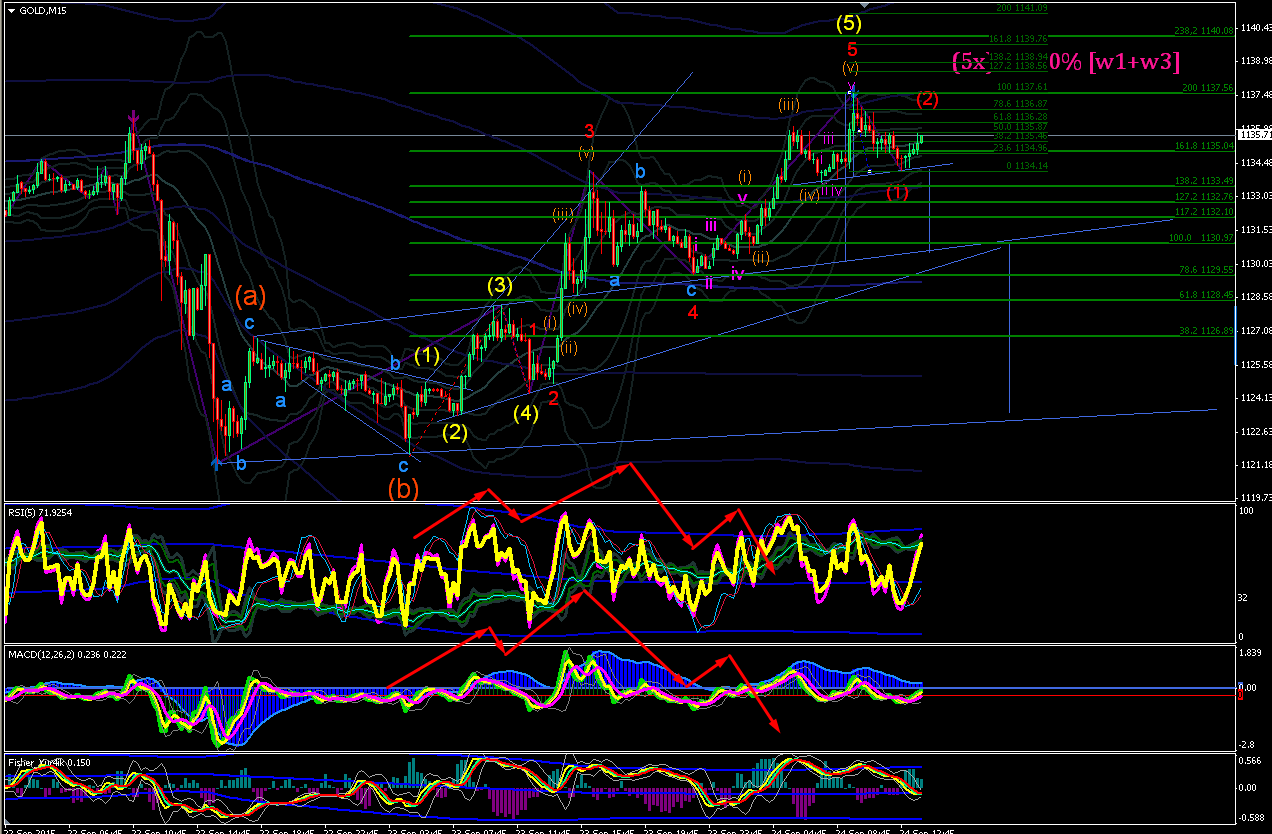Click Fibonacci level "100.0 1130.97"
The height and width of the screenshot is (834, 1272).
click(1203, 238)
